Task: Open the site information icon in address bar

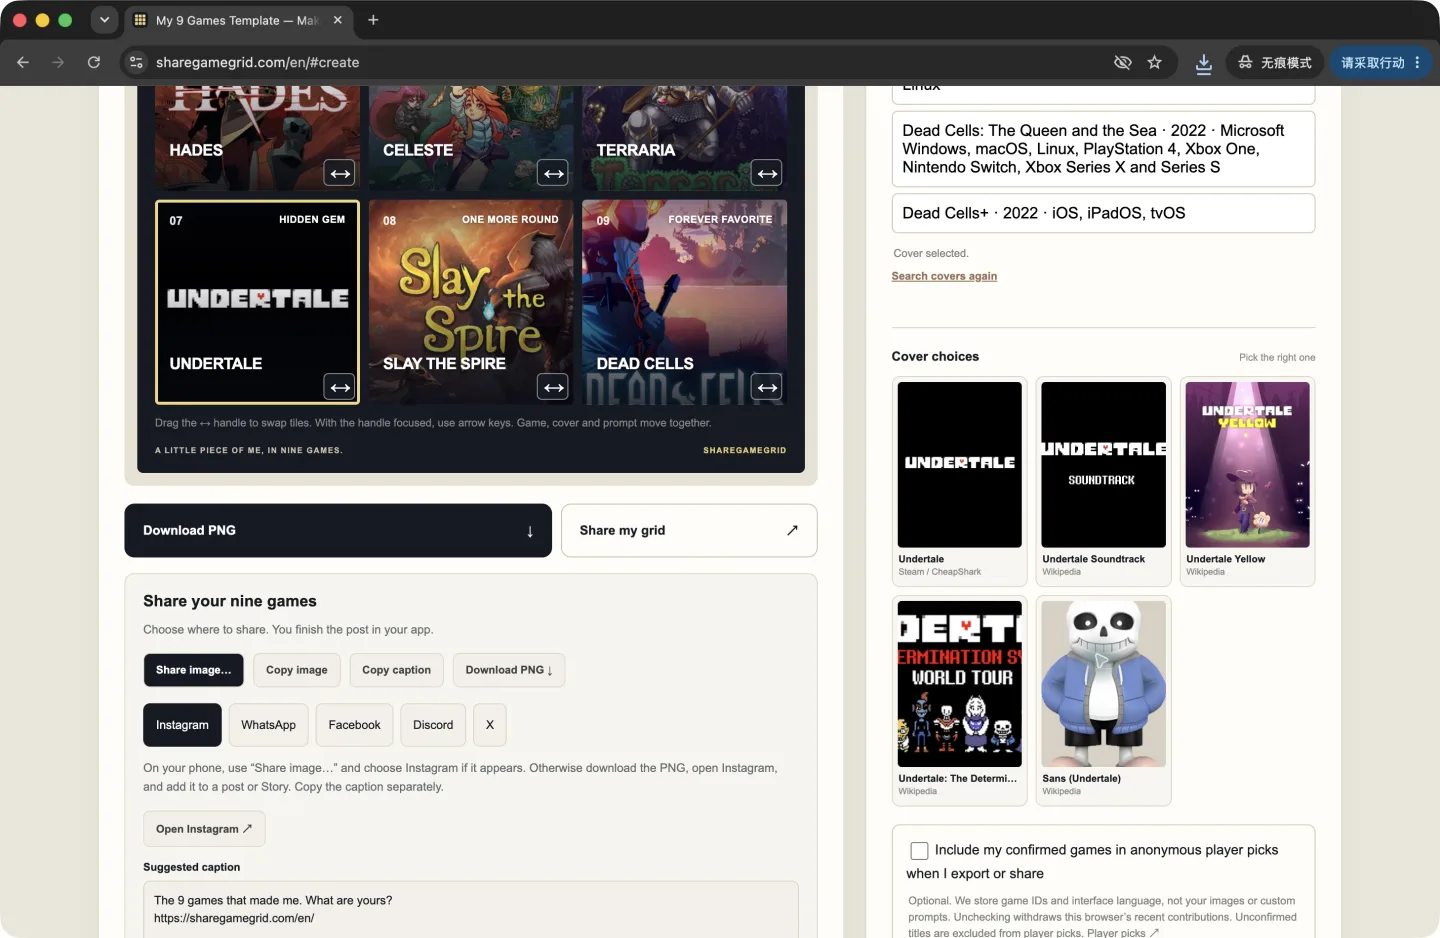Action: (137, 62)
